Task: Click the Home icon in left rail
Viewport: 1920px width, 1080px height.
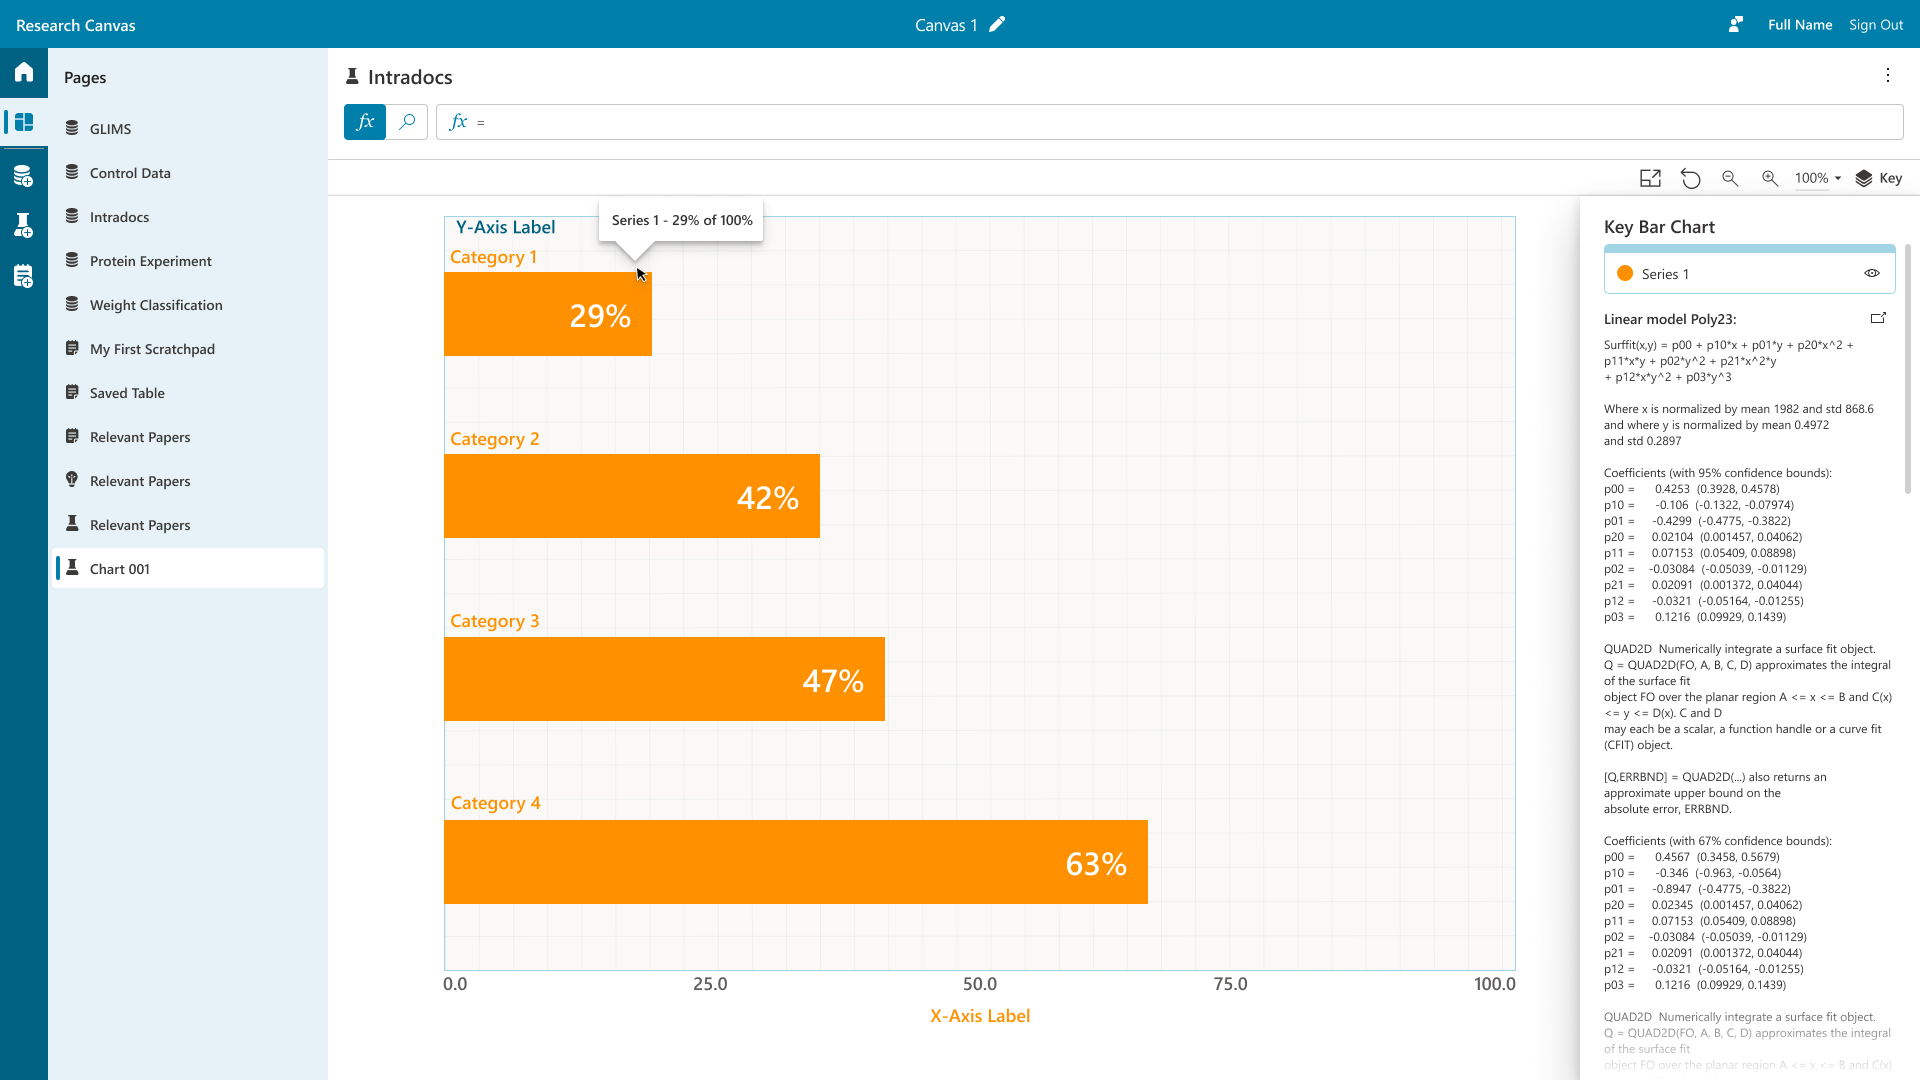Action: click(24, 72)
